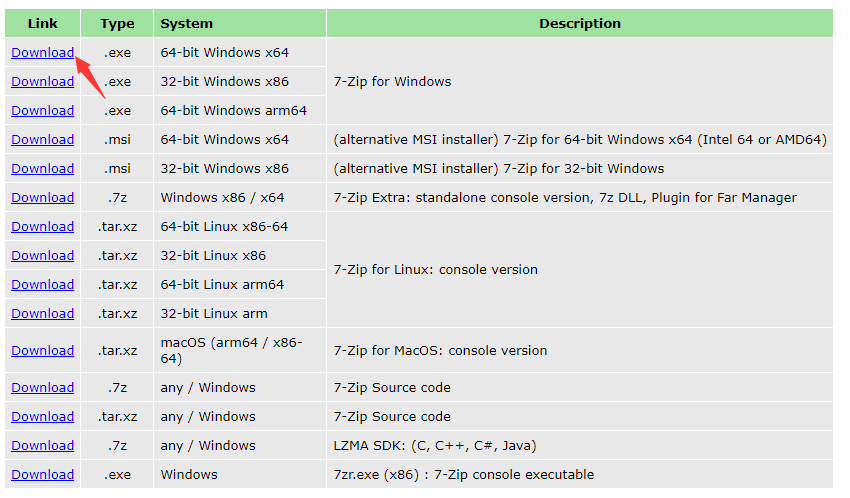Download 64-bit Linux x86-64 .tar.xz
This screenshot has width=850, height=498.
pos(42,227)
